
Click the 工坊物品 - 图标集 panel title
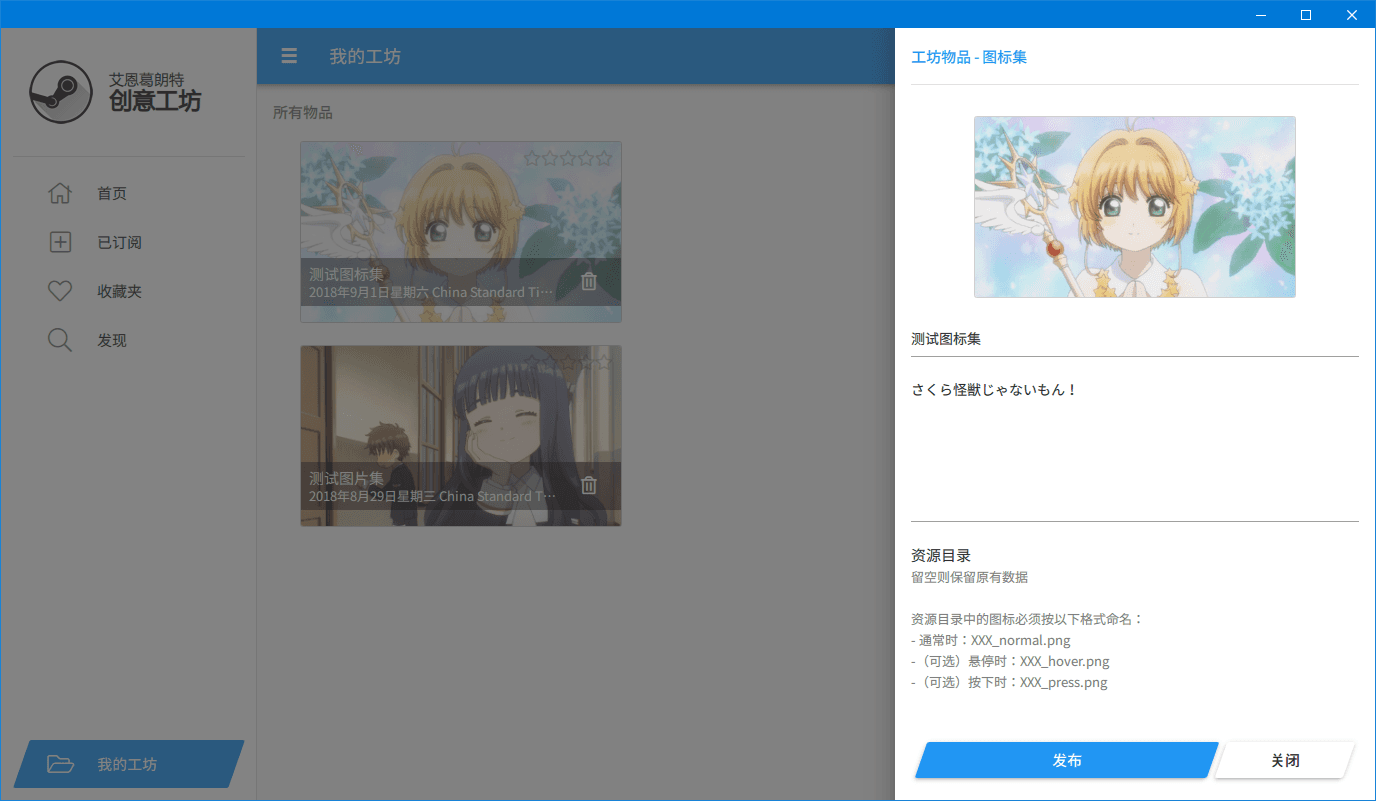(x=969, y=57)
